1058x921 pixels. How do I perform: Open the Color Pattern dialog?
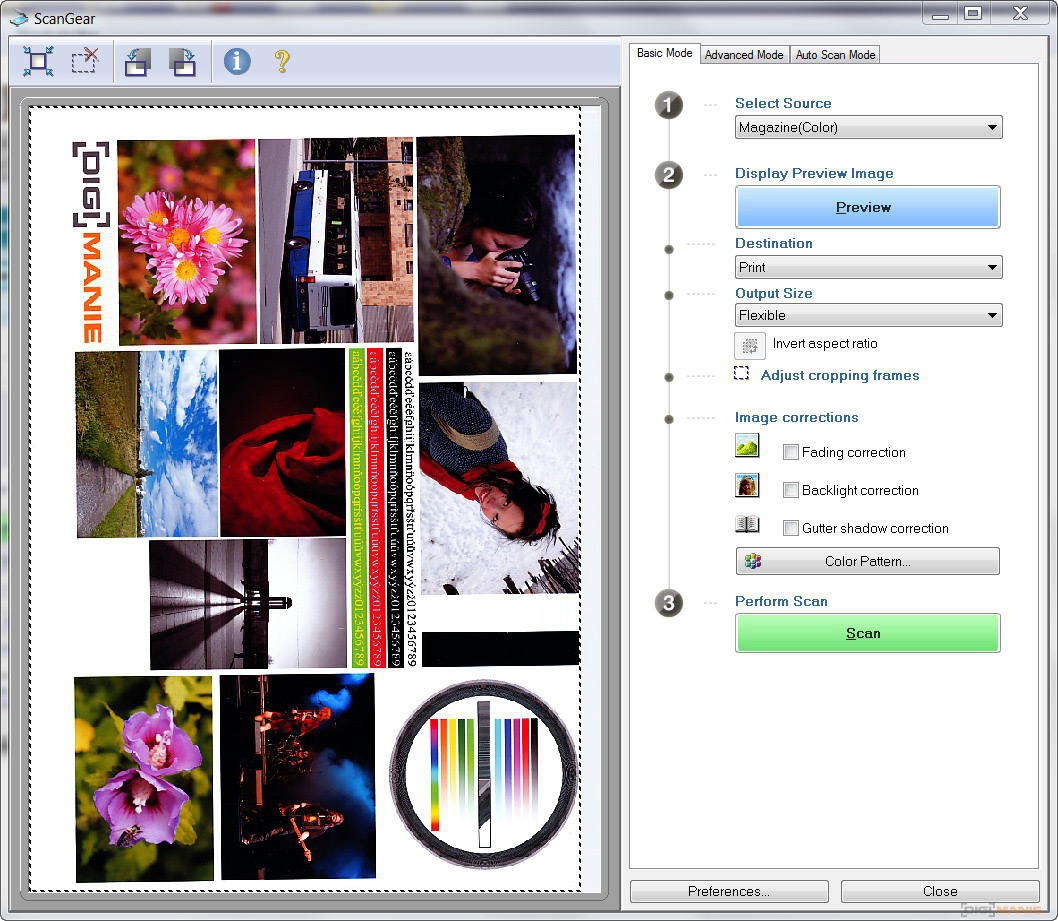867,561
